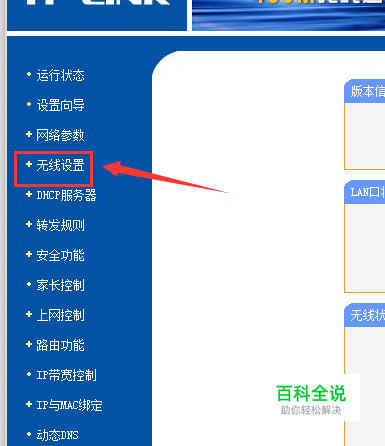The width and height of the screenshot is (385, 446).
Task: Open 设置向导 menu item
Action: click(60, 105)
